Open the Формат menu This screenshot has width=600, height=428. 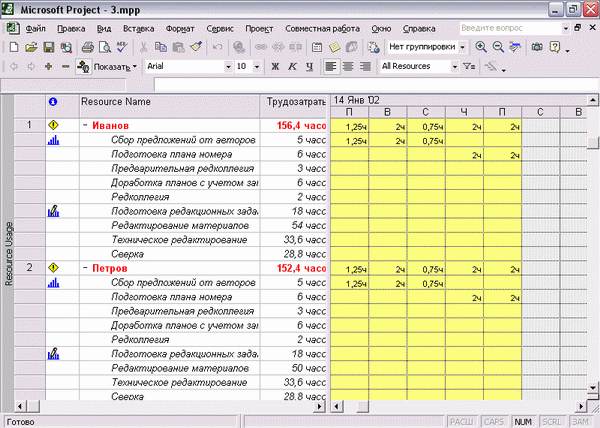pyautogui.click(x=180, y=29)
